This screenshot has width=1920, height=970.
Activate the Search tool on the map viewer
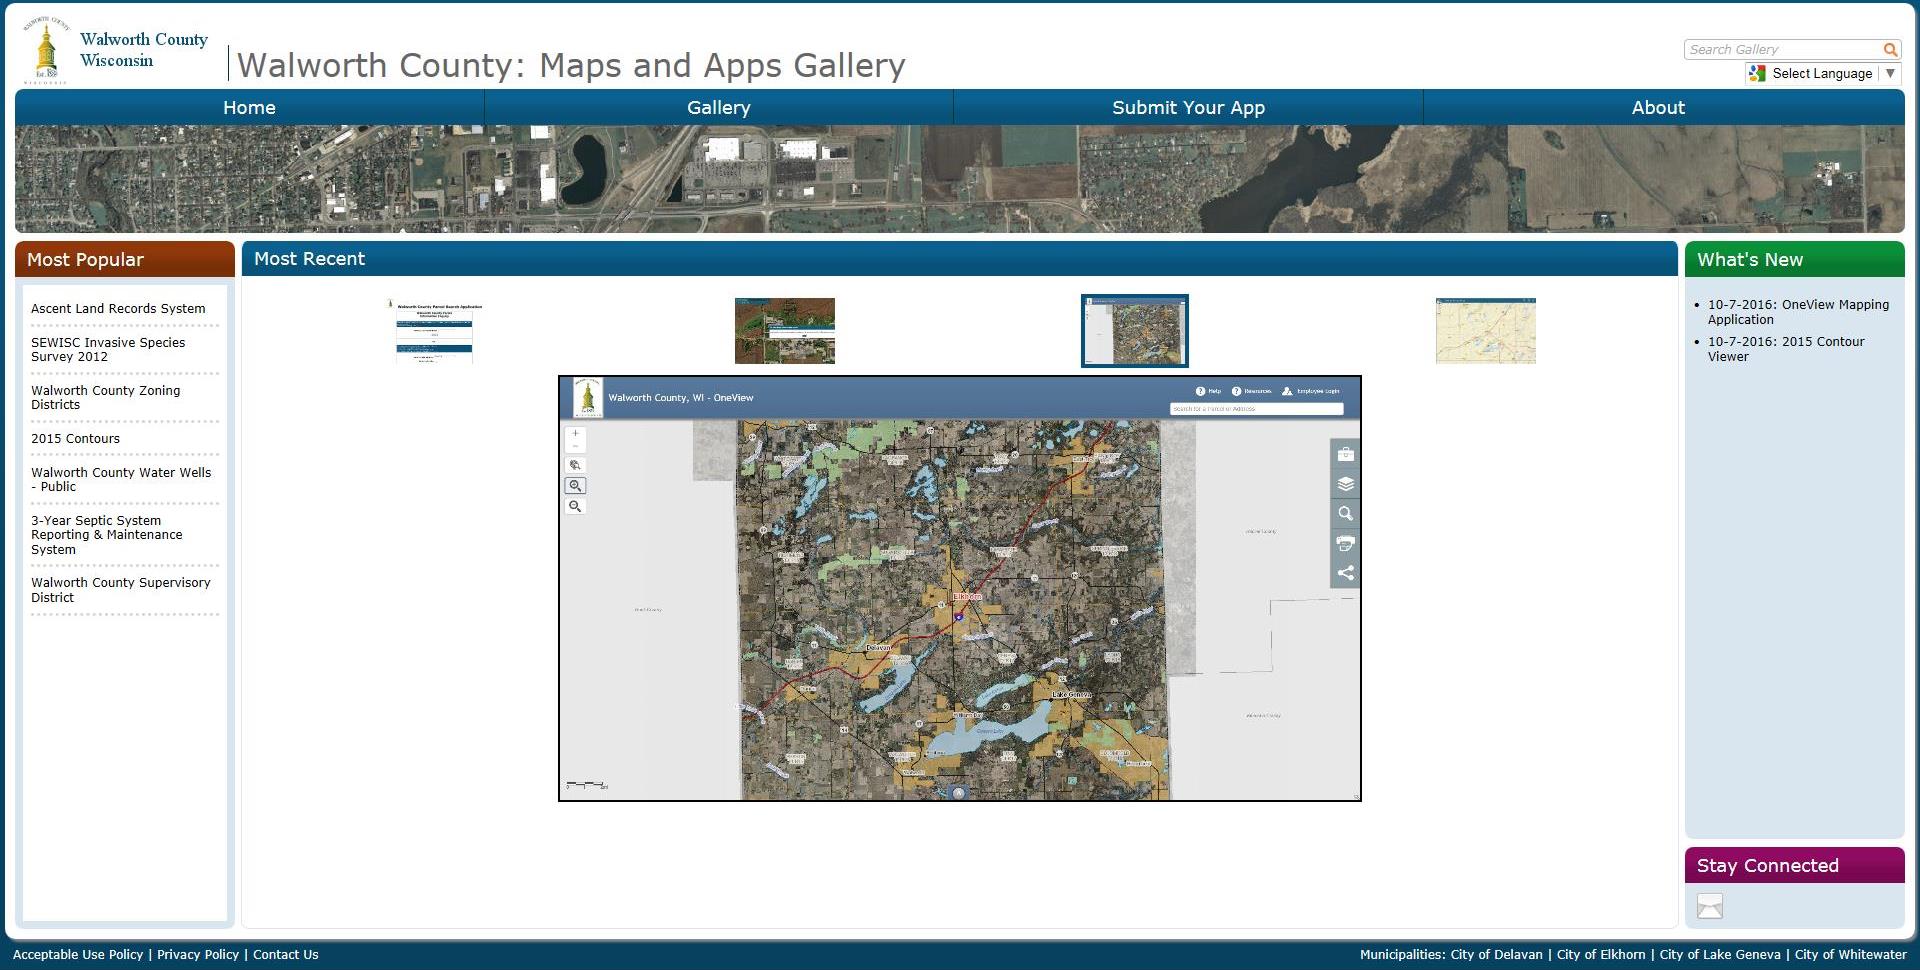(1345, 514)
